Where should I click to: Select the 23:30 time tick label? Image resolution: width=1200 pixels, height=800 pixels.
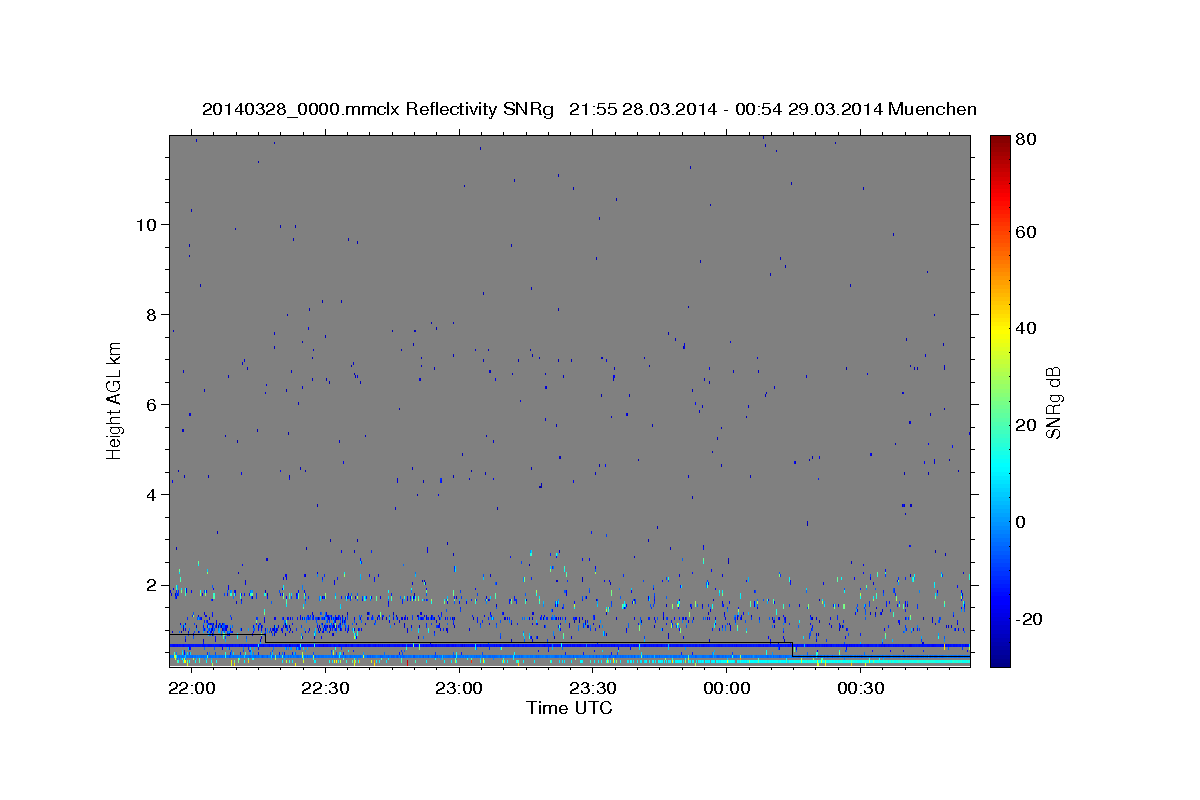pyautogui.click(x=593, y=689)
